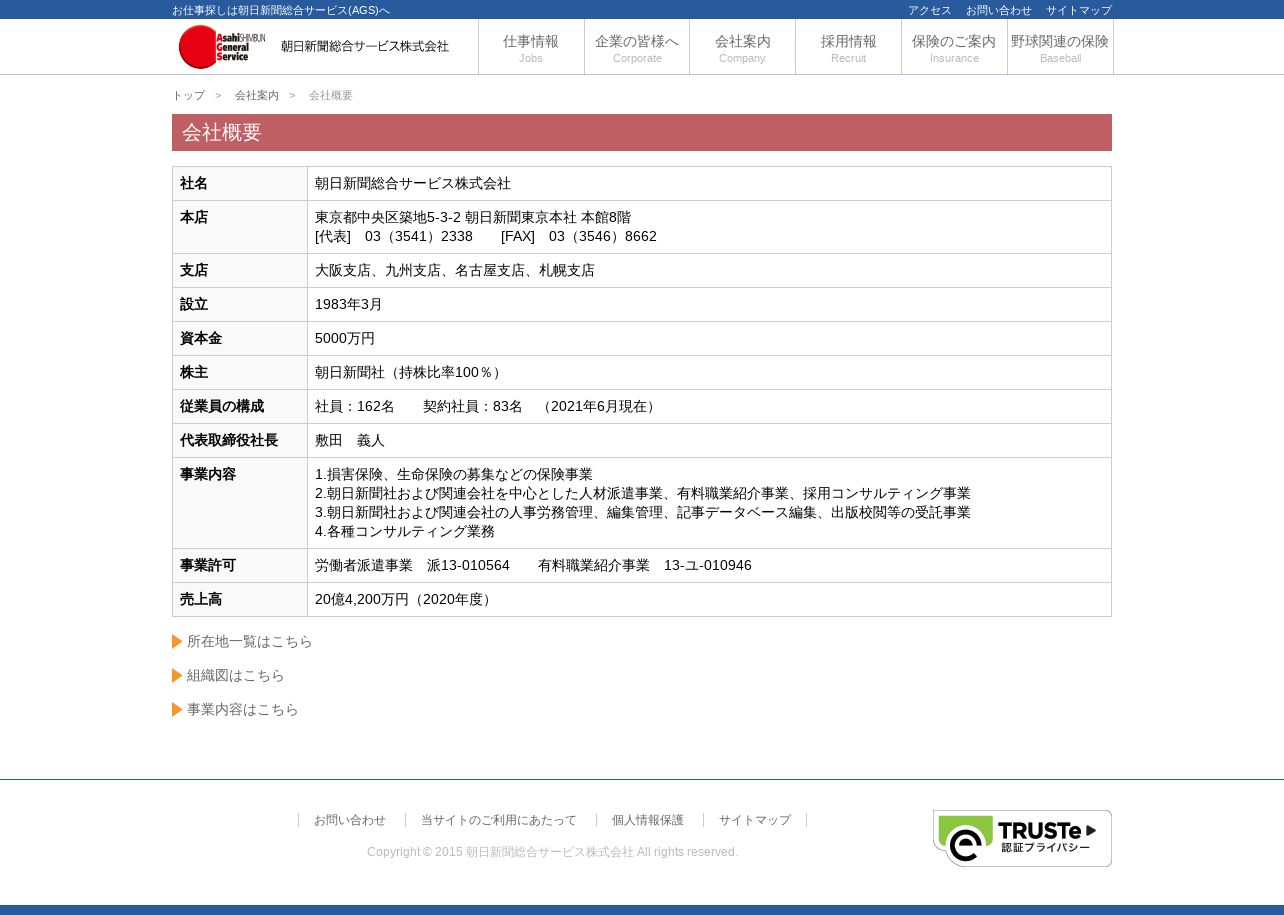Go to トップ via the breadcrumb
The image size is (1284, 915).
(x=188, y=95)
